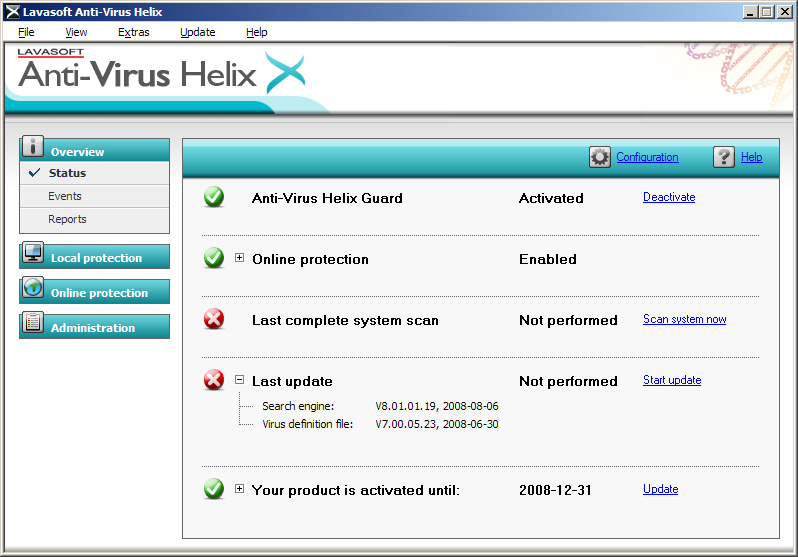Image resolution: width=798 pixels, height=557 pixels.
Task: Click the Help question mark icon
Action: (724, 157)
